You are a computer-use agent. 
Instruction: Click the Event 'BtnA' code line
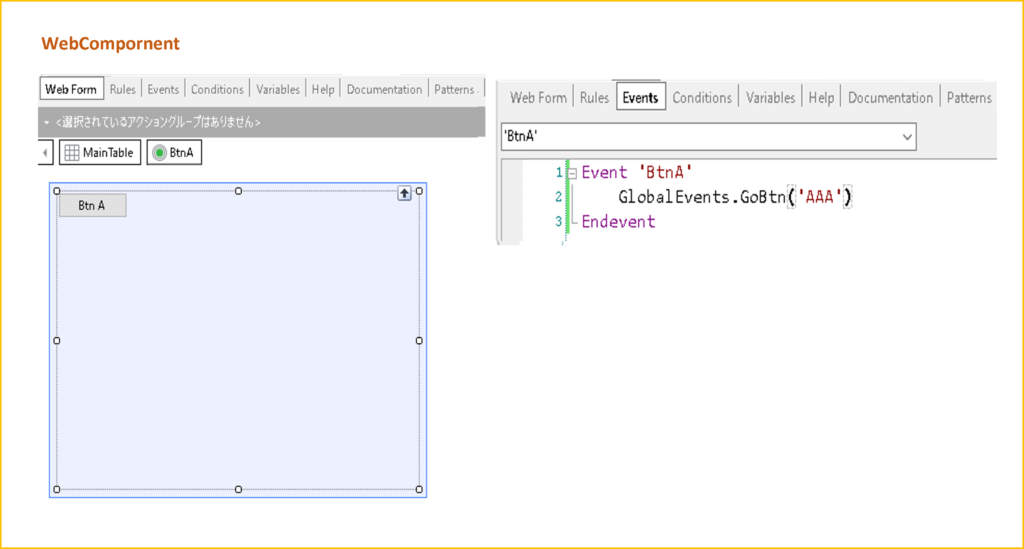(637, 172)
